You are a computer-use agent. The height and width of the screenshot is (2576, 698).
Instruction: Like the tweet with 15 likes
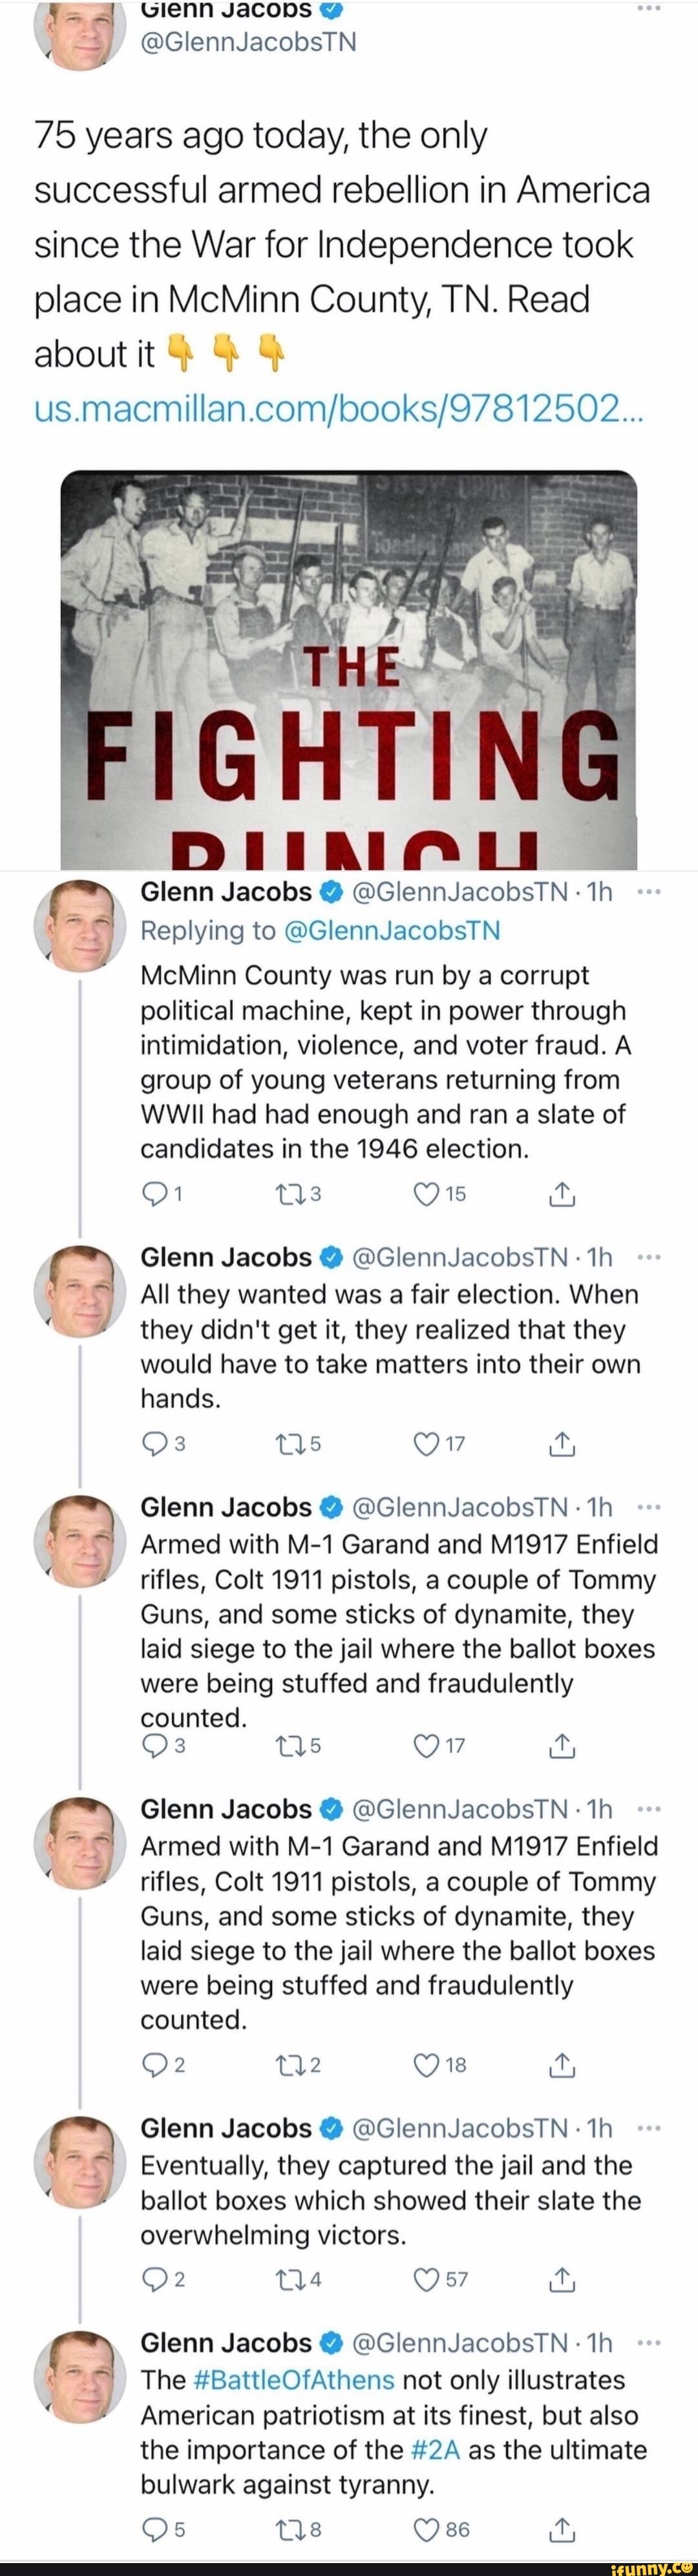tap(428, 1193)
